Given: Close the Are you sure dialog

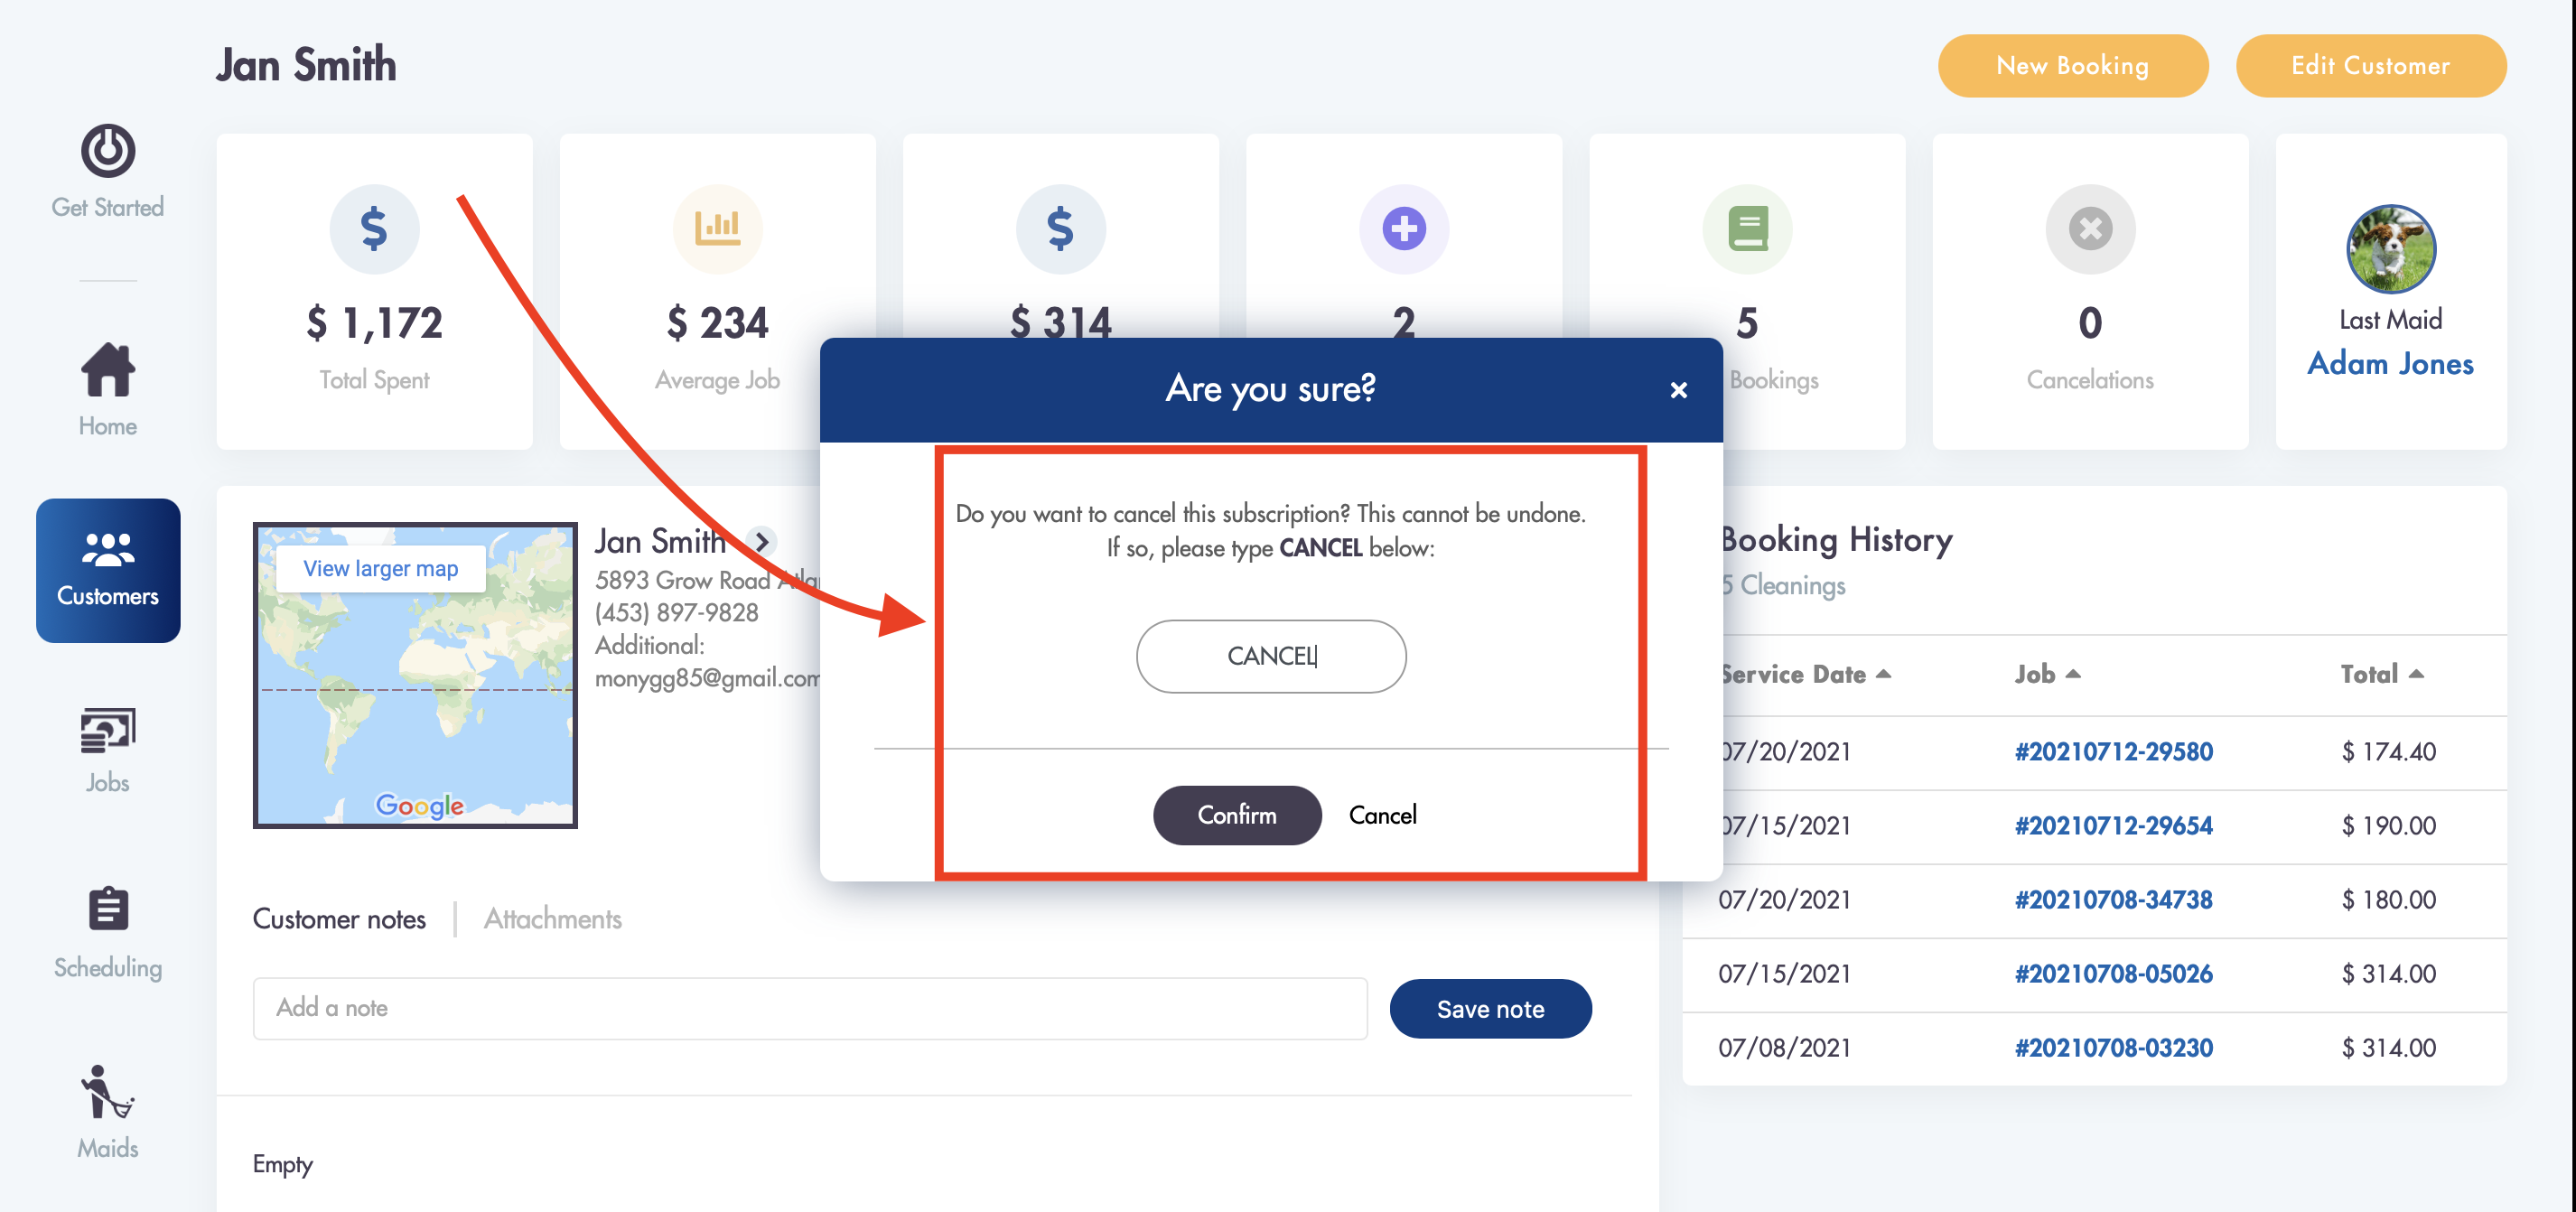Looking at the screenshot, I should [x=1679, y=390].
